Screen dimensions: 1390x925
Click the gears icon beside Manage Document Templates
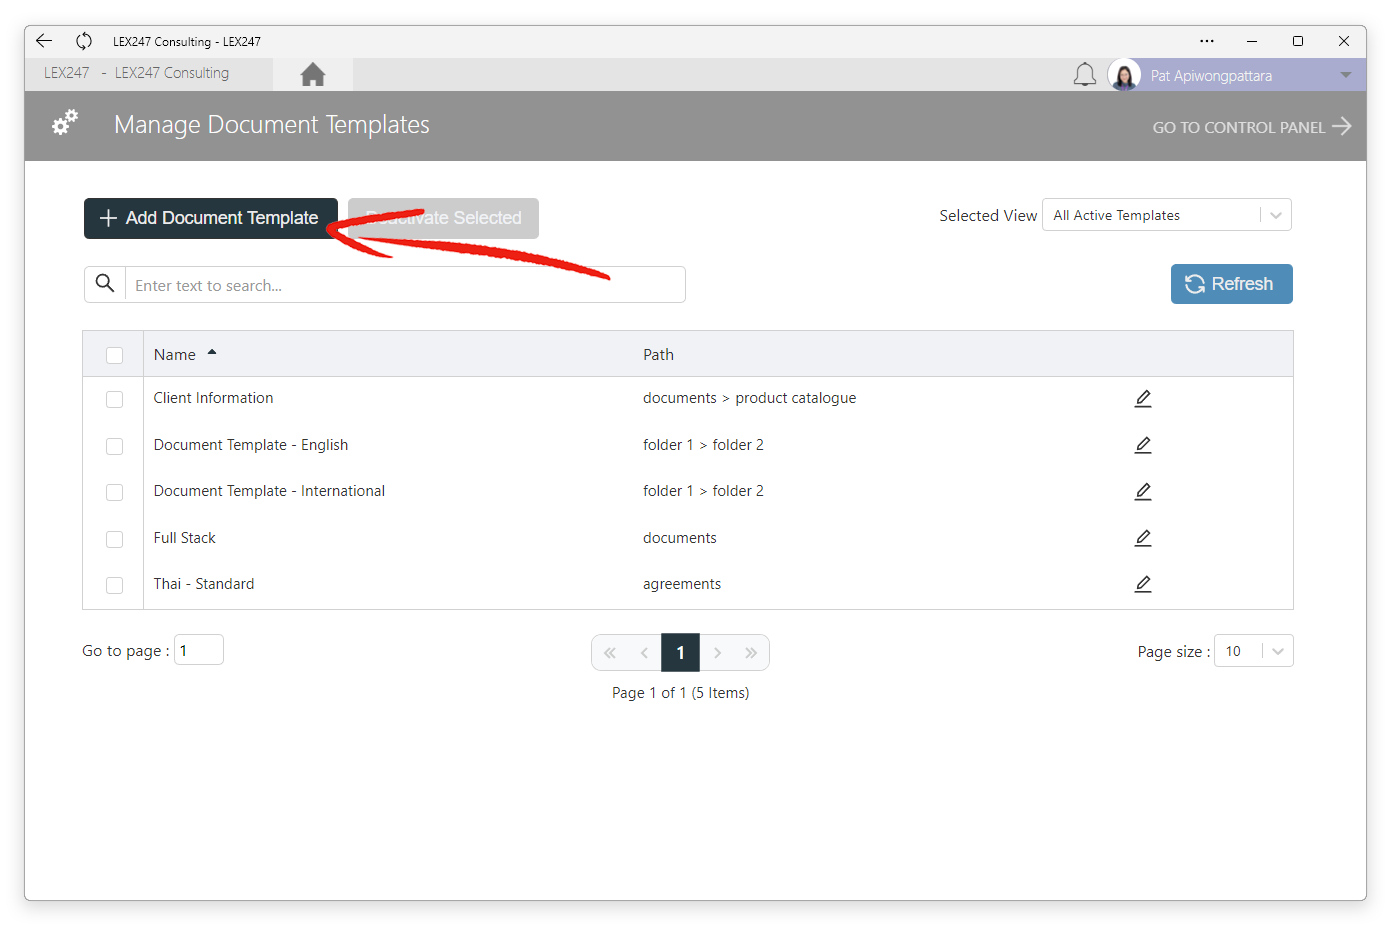(65, 123)
